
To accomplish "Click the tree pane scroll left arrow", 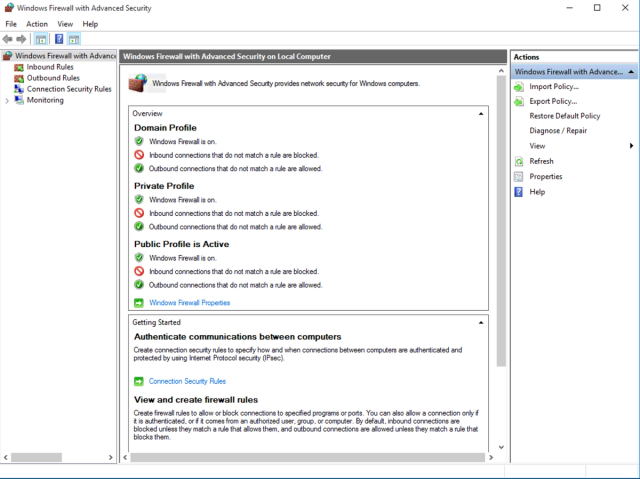I will coord(6,457).
